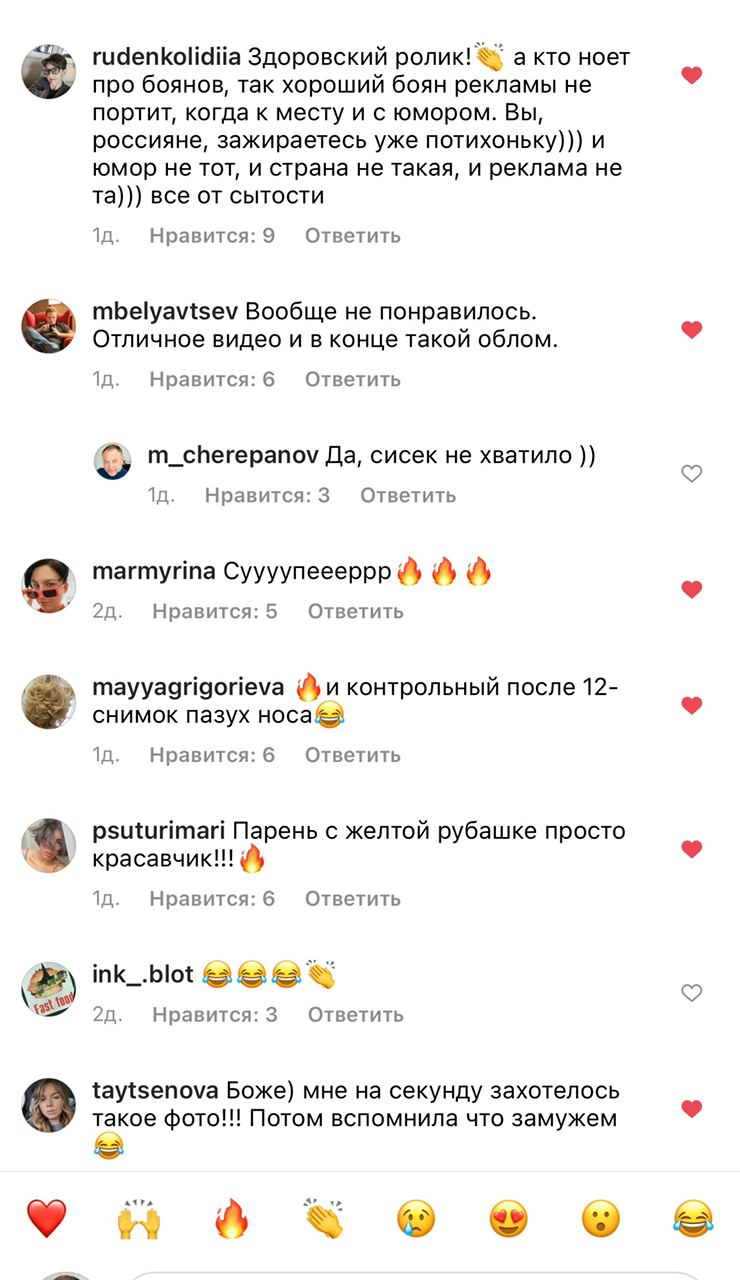Unlike rudenkolidiia's comment heart
This screenshot has width=740, height=1280.
691,75
